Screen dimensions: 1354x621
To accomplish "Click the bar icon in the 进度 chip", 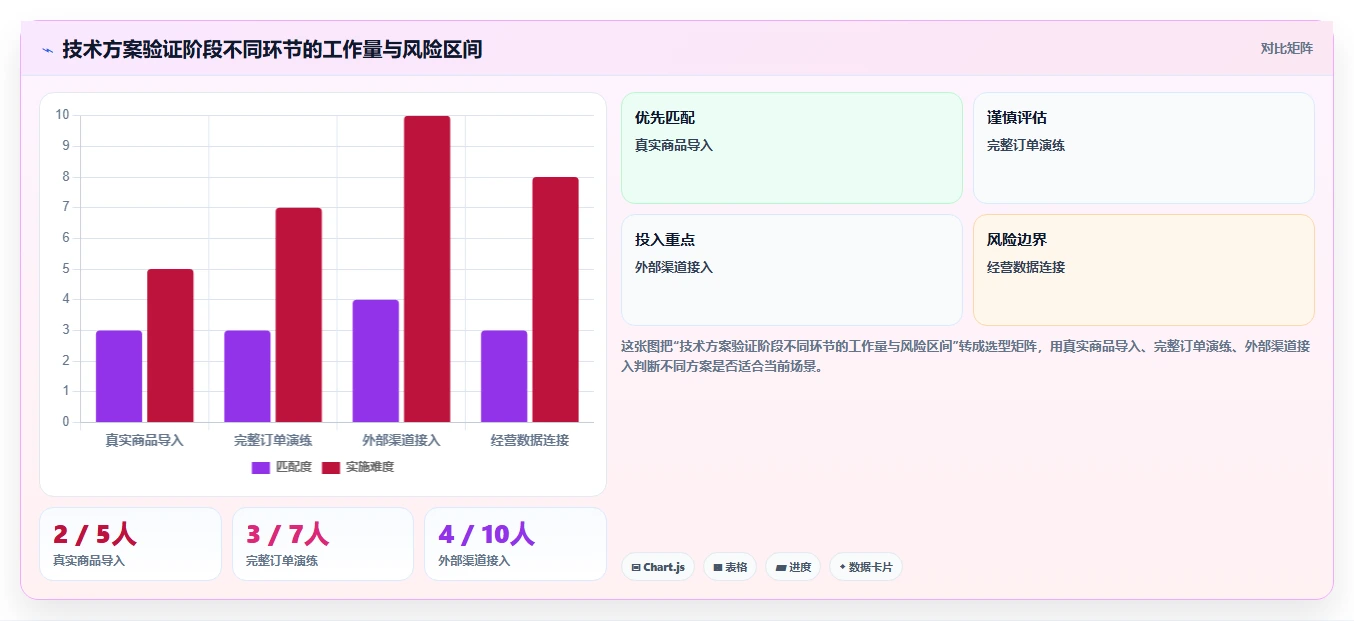I will coord(781,567).
